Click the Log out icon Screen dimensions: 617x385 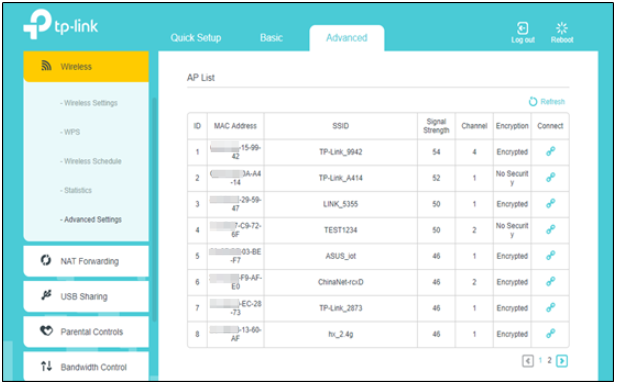[522, 28]
